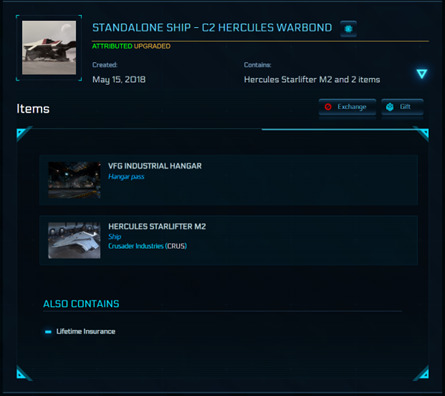
Task: Click the Gift button
Action: [402, 107]
